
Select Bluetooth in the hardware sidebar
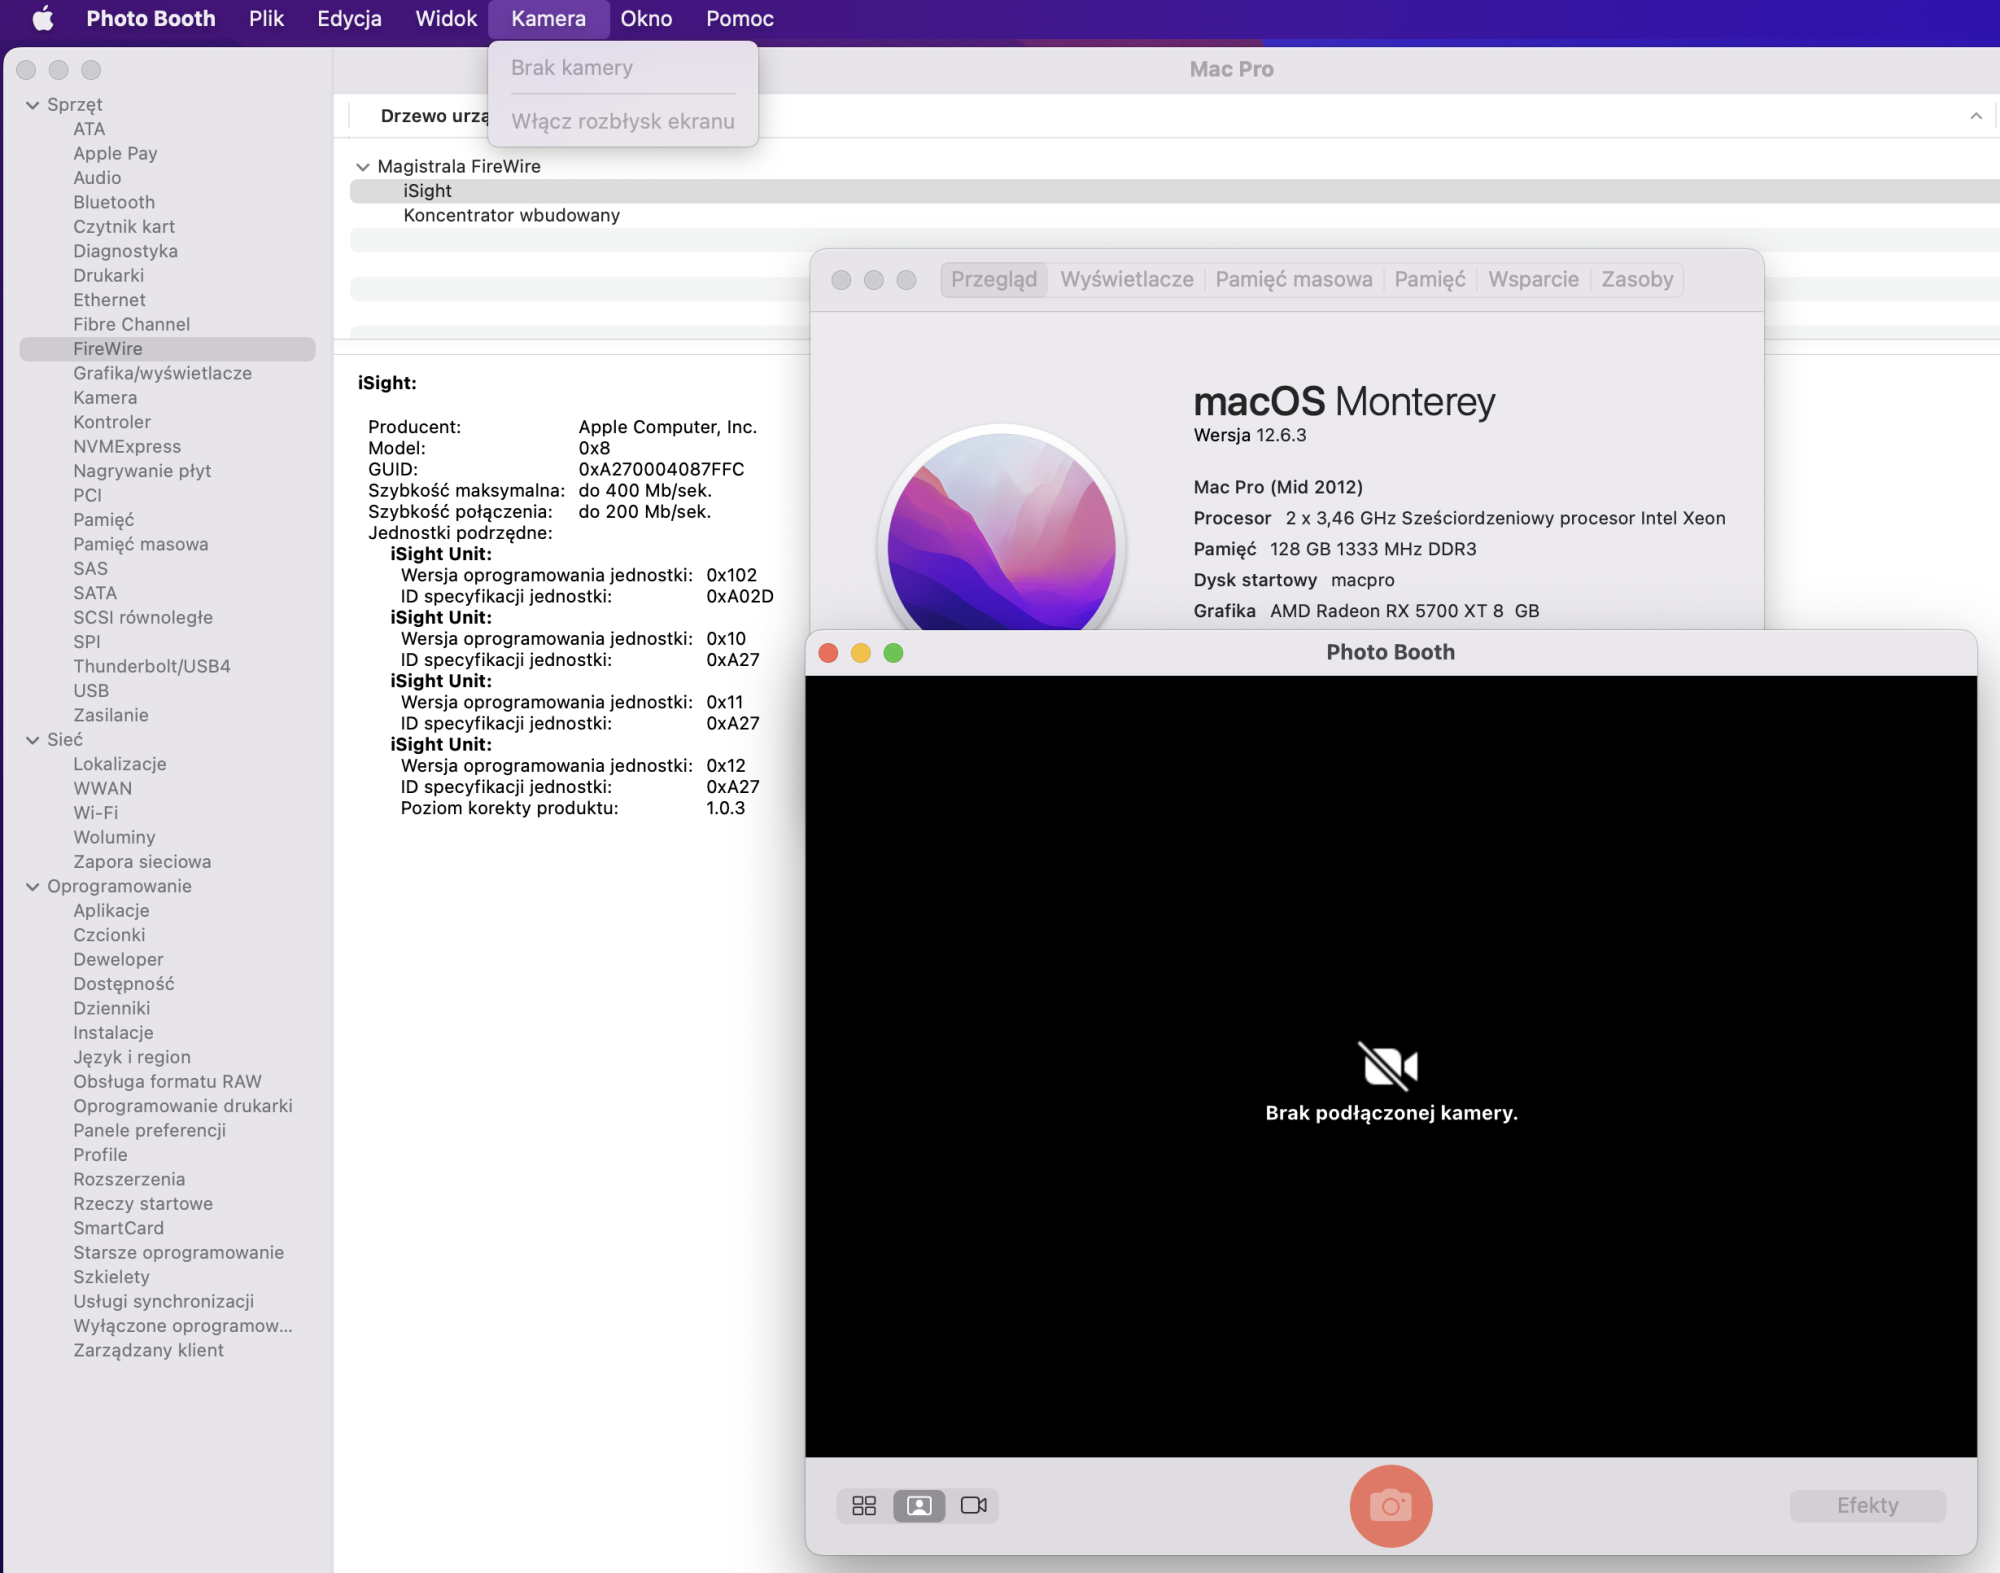tap(114, 202)
